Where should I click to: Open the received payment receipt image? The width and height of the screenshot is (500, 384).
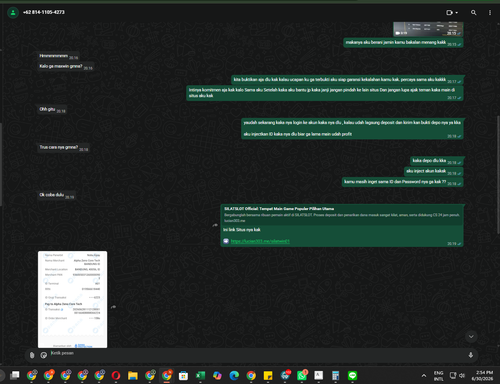coord(72,299)
